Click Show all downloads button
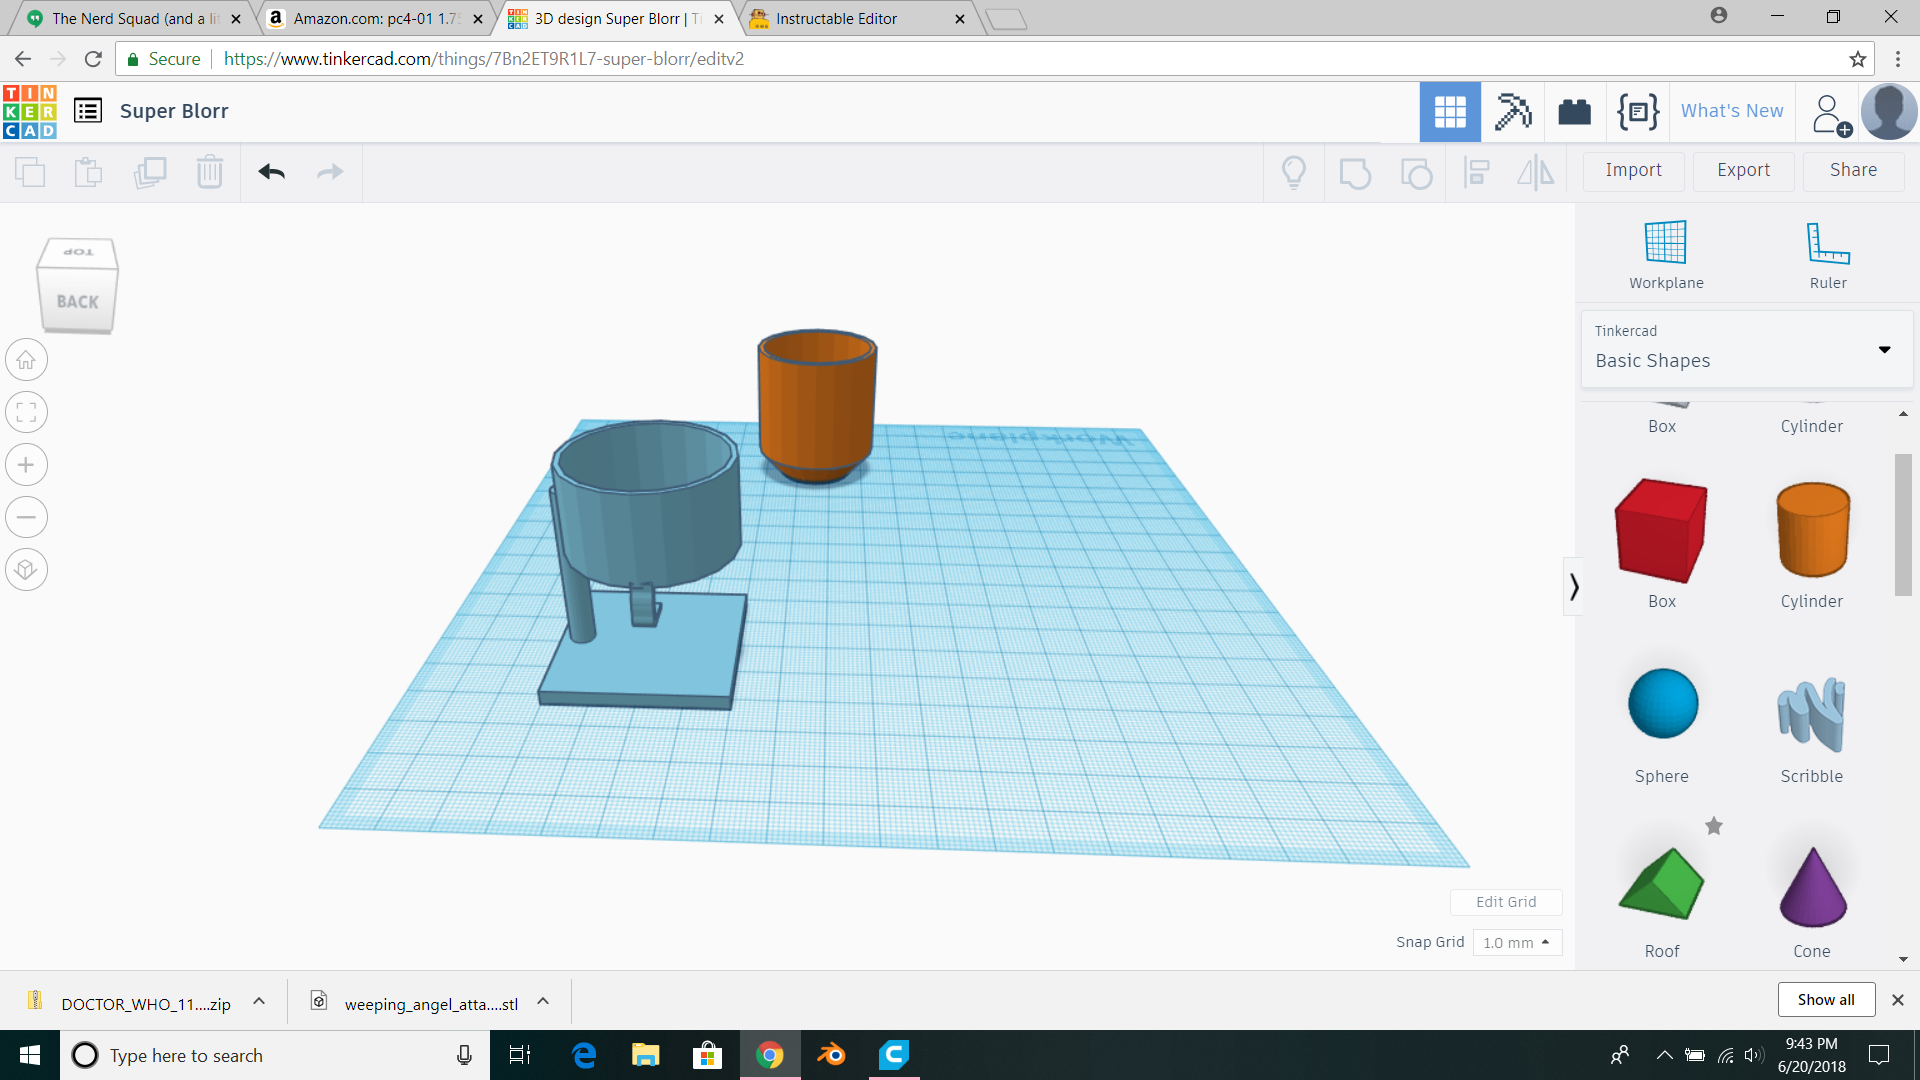The width and height of the screenshot is (1920, 1080). pos(1826,1000)
